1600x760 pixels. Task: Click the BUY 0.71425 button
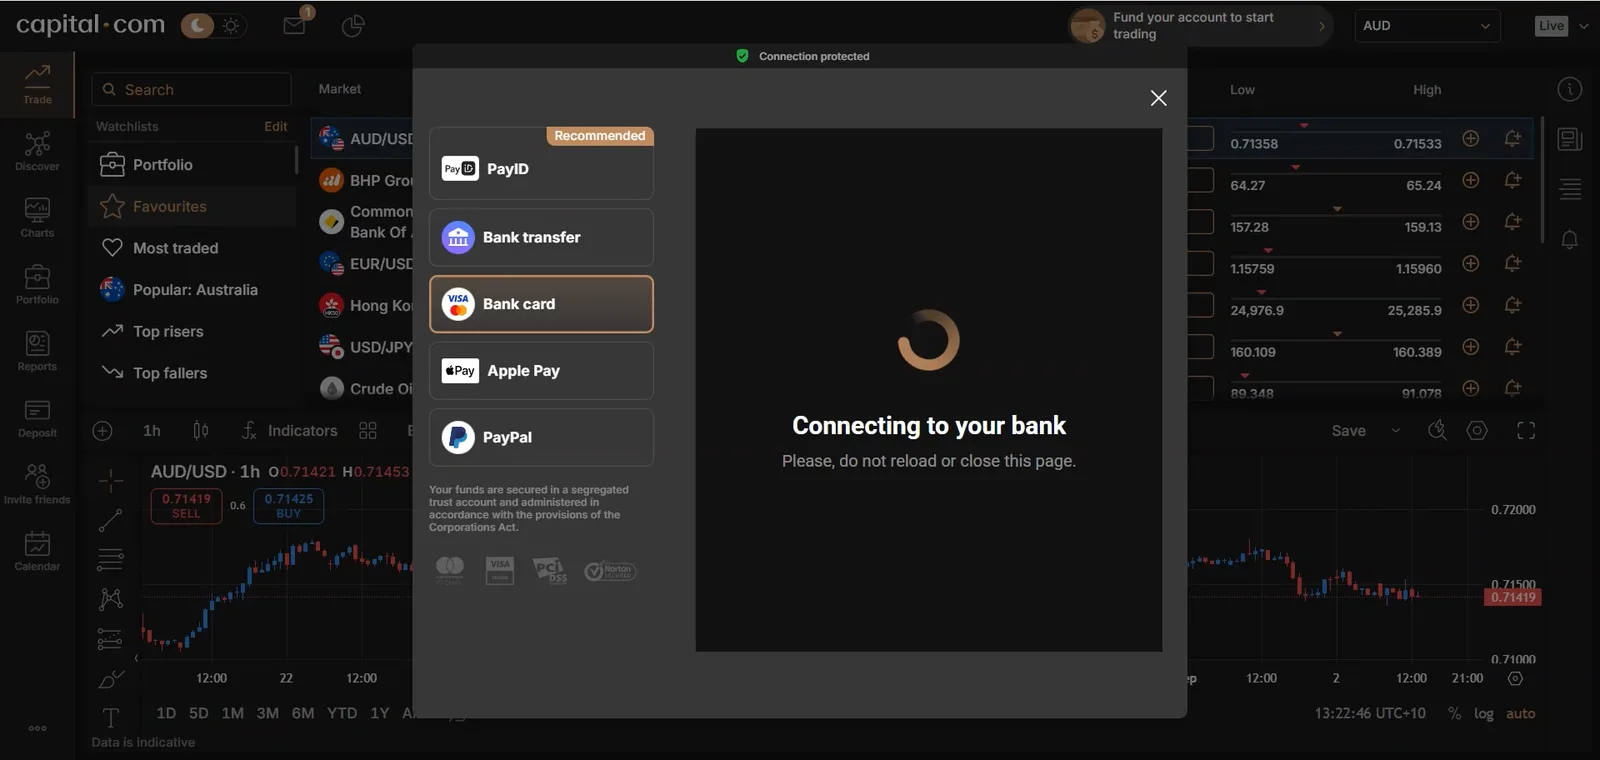click(x=289, y=506)
